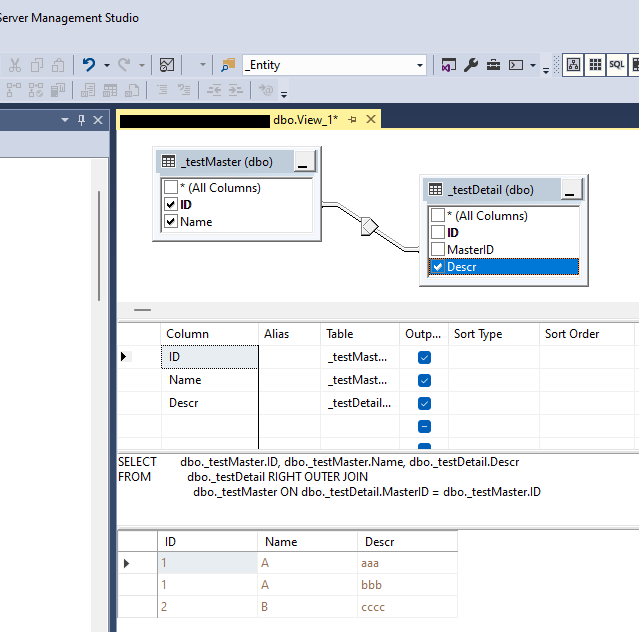Toggle Output checkbox for Name criteria row
The image size is (639, 632).
click(x=424, y=381)
